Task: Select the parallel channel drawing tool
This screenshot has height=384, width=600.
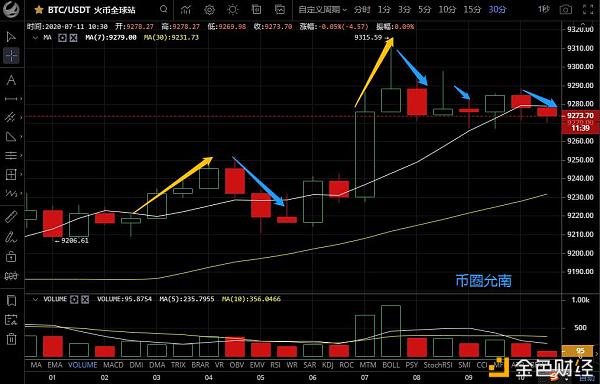Action: point(11,117)
